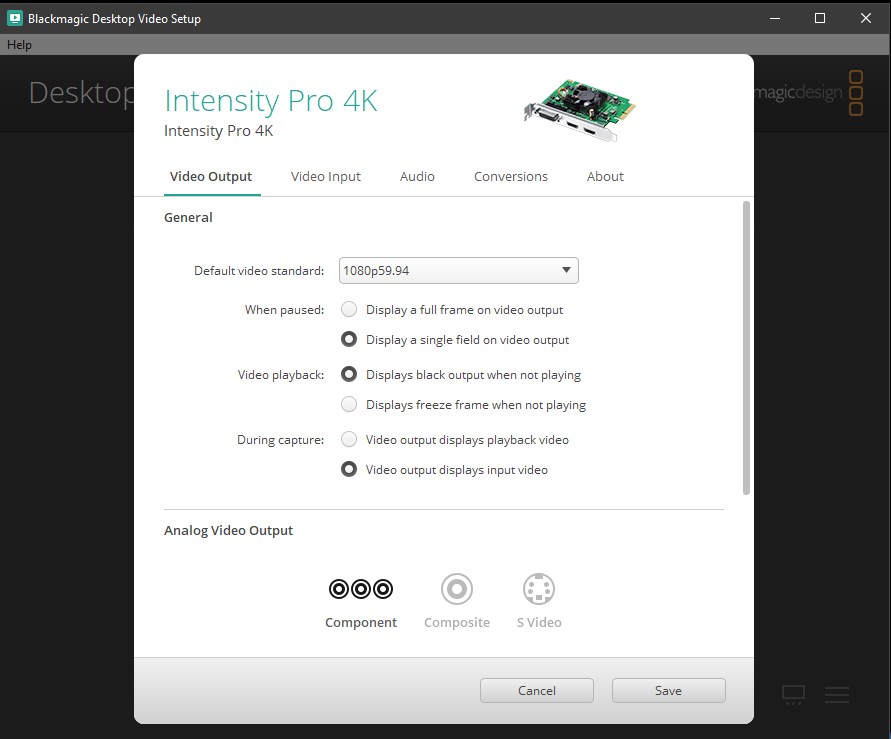Select the Composite analog output icon
The height and width of the screenshot is (739, 891).
click(x=457, y=589)
